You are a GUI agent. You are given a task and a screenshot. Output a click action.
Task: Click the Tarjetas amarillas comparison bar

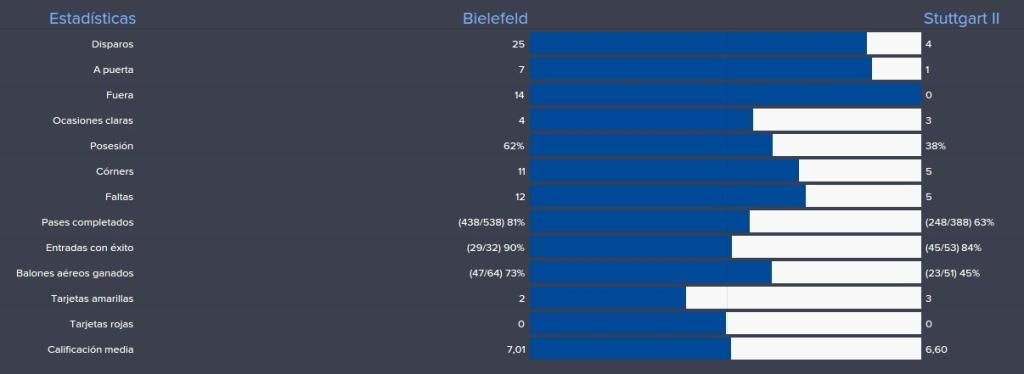coord(726,298)
